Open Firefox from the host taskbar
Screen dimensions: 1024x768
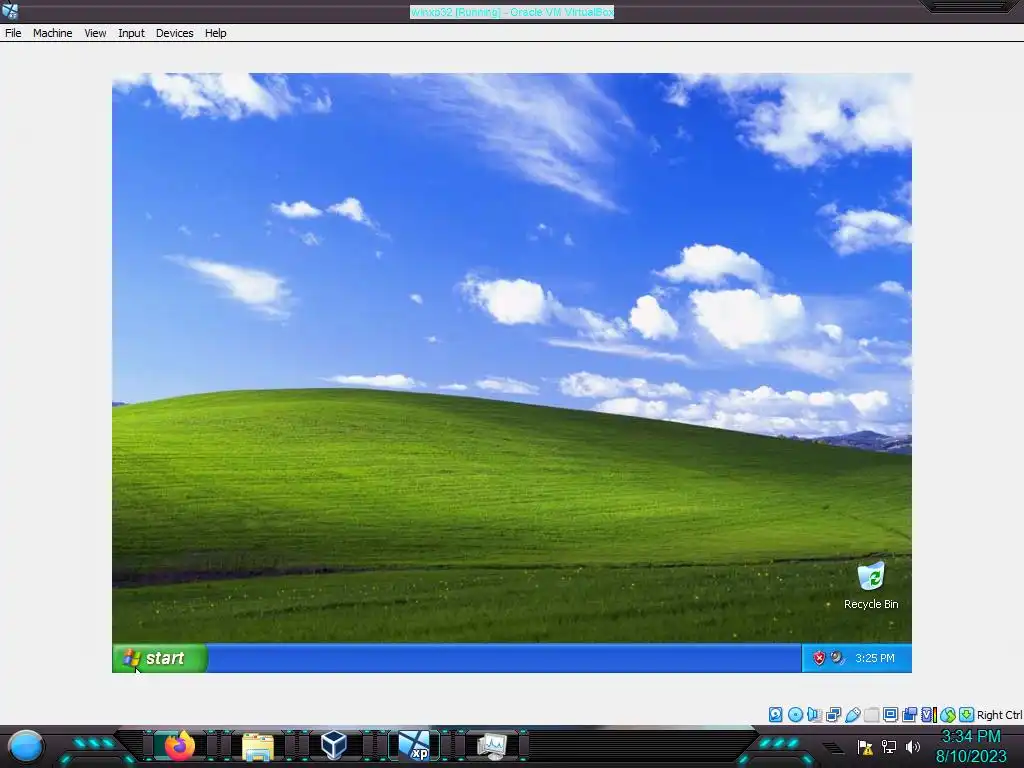180,746
